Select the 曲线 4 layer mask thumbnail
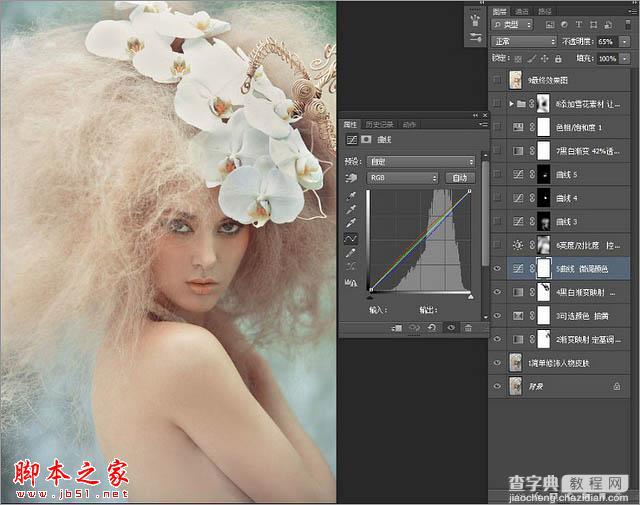 coord(544,198)
